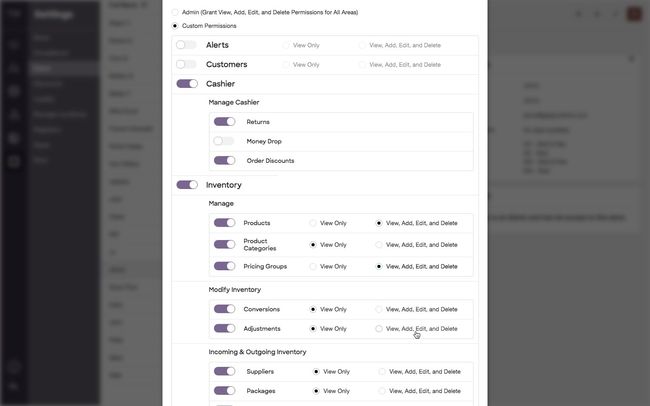Set Product Categories to View, Add, Edit, and Delete

(378, 245)
